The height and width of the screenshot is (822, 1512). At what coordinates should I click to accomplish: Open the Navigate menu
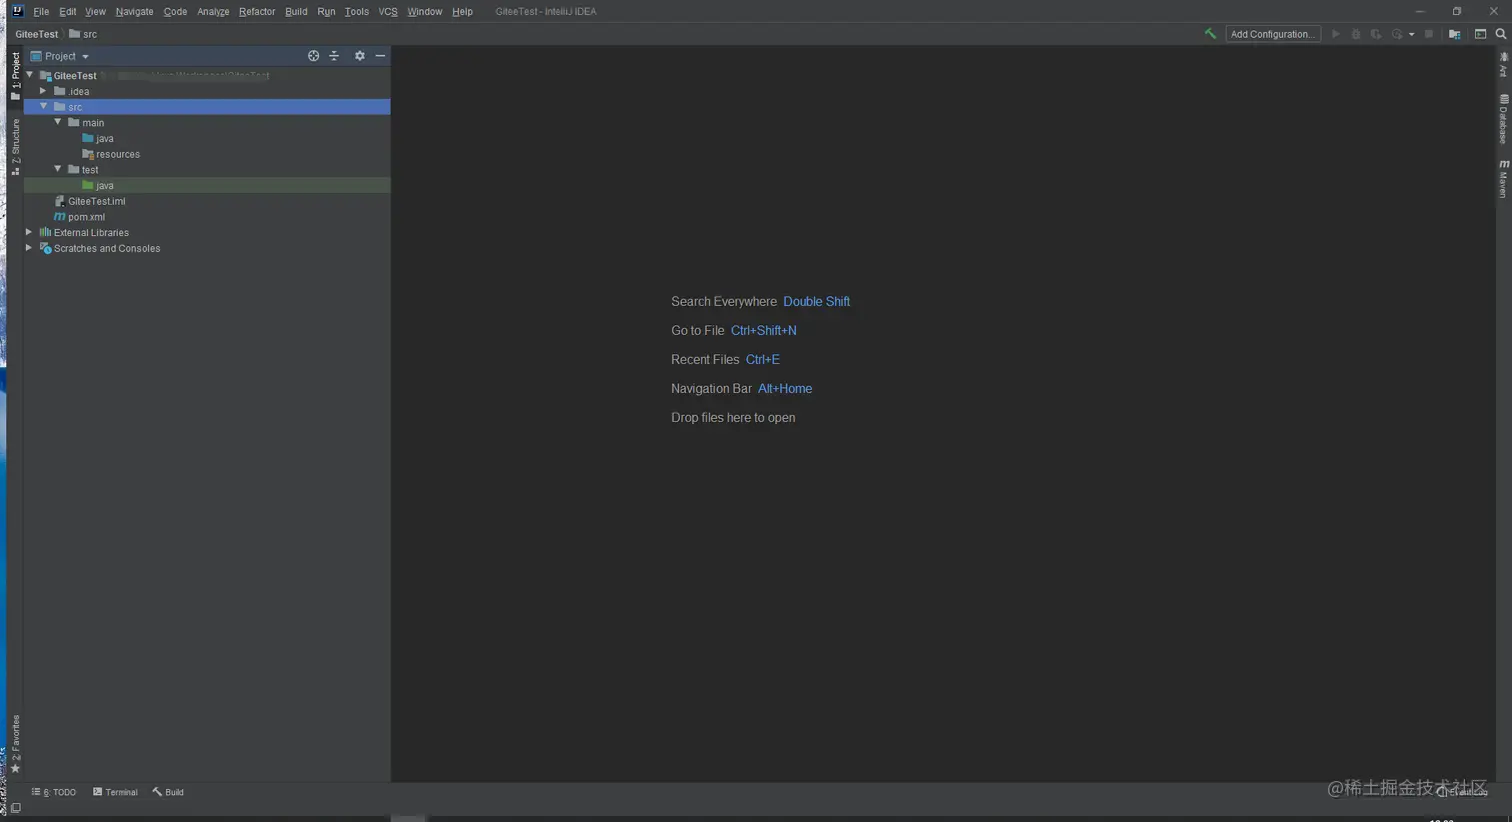coord(134,12)
